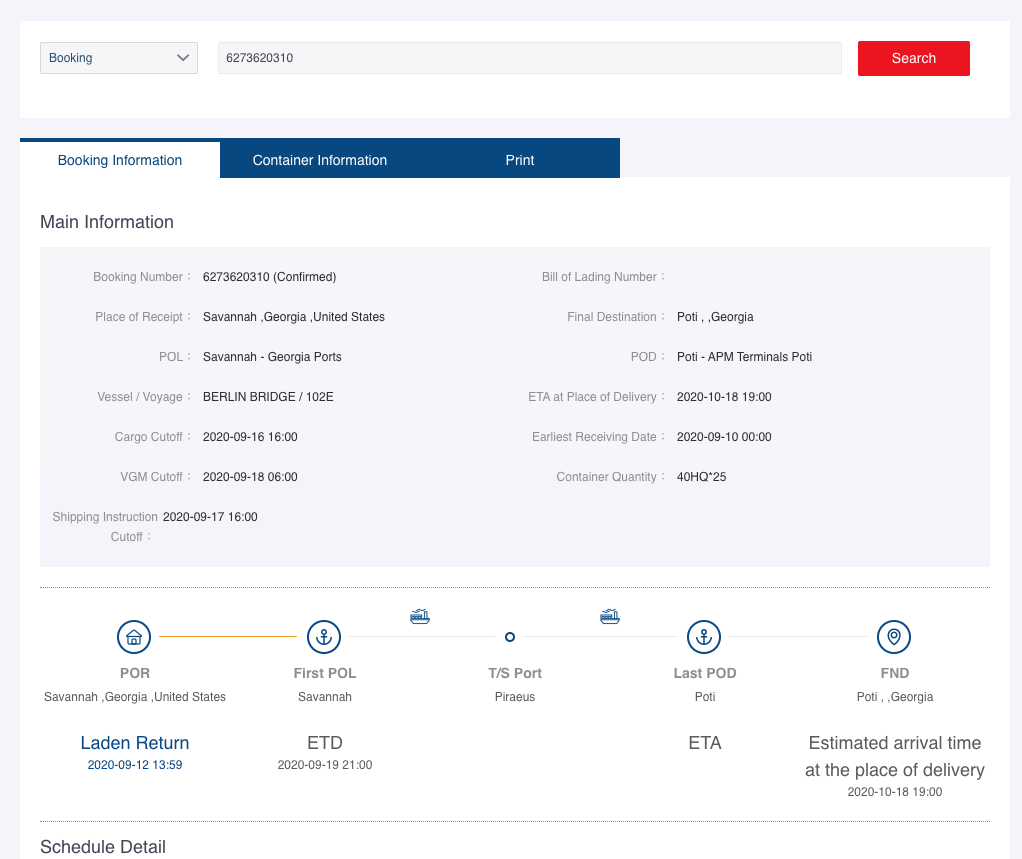This screenshot has width=1022, height=859.
Task: Click the POR house icon
Action: [134, 636]
